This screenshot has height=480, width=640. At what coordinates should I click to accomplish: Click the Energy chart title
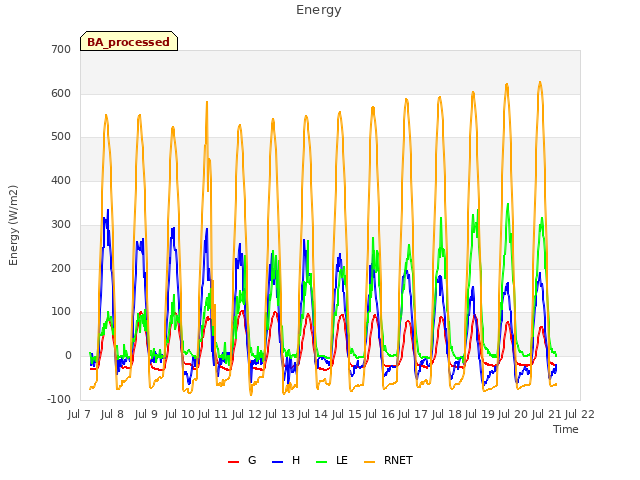[319, 10]
